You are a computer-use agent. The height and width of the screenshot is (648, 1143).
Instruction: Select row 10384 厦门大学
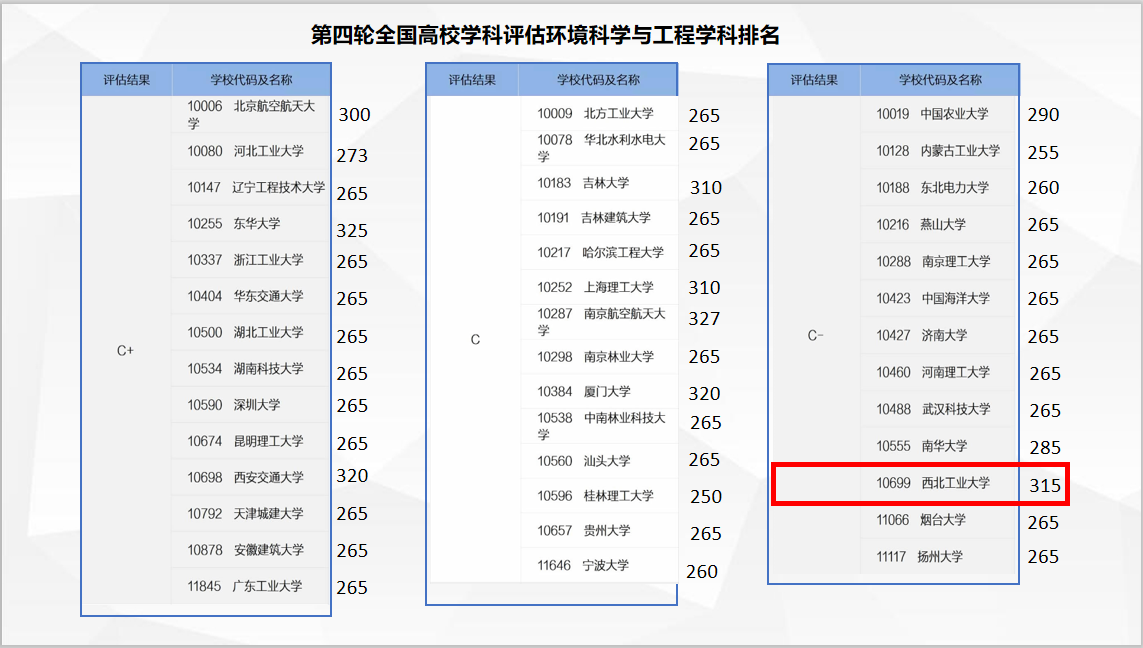point(599,392)
